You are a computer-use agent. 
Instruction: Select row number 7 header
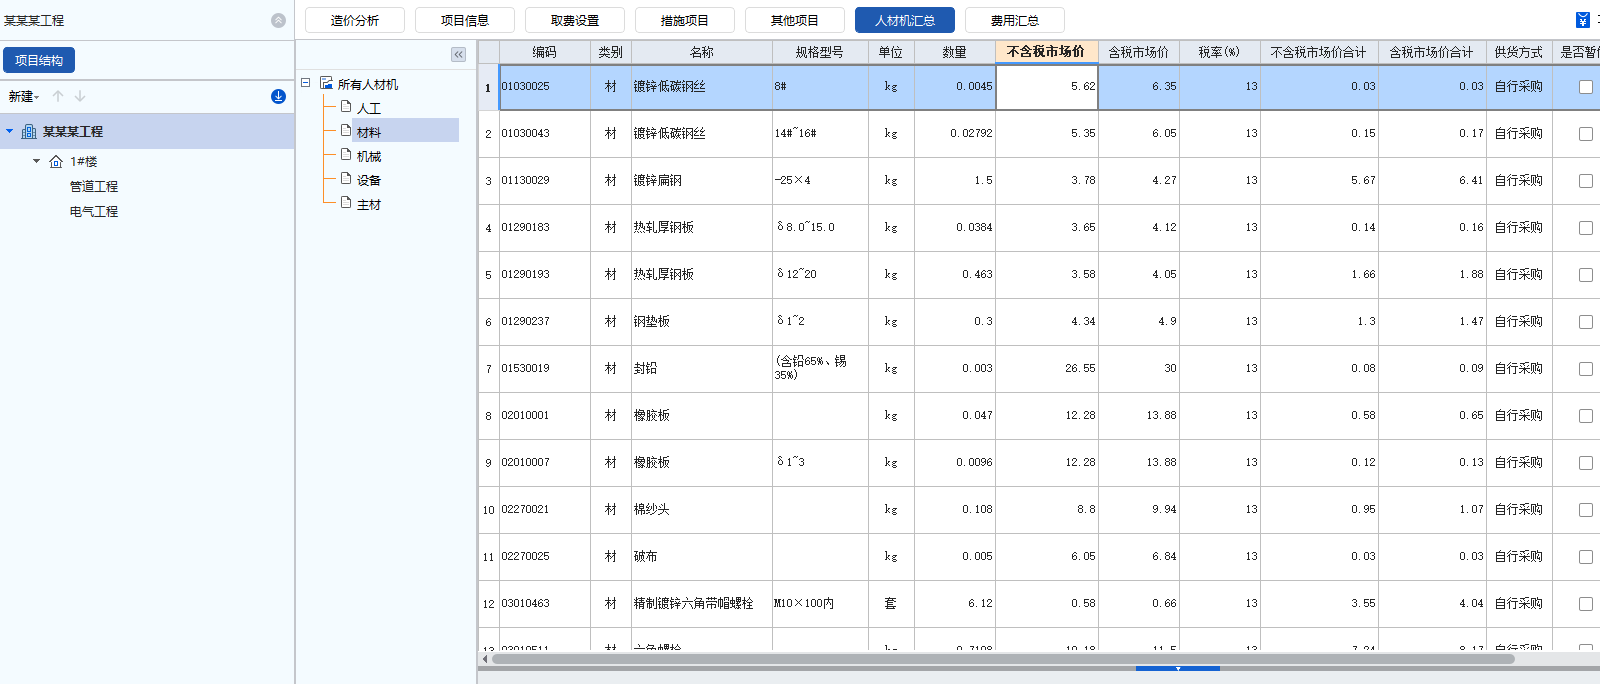tap(488, 369)
